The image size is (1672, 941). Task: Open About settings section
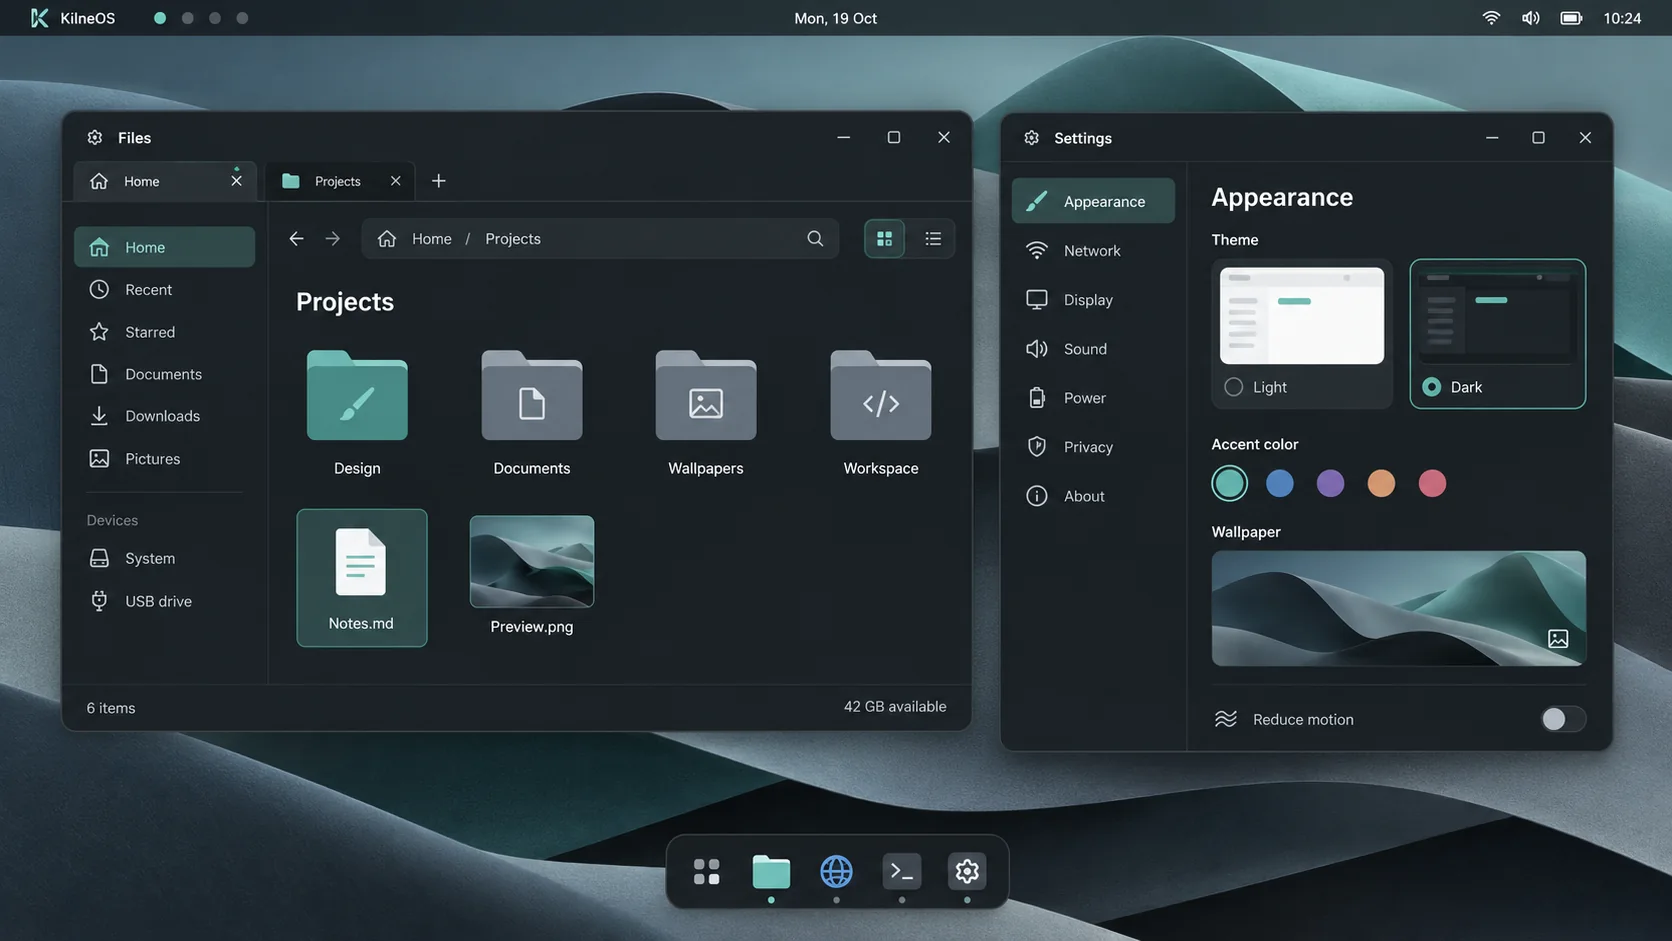(x=1093, y=496)
